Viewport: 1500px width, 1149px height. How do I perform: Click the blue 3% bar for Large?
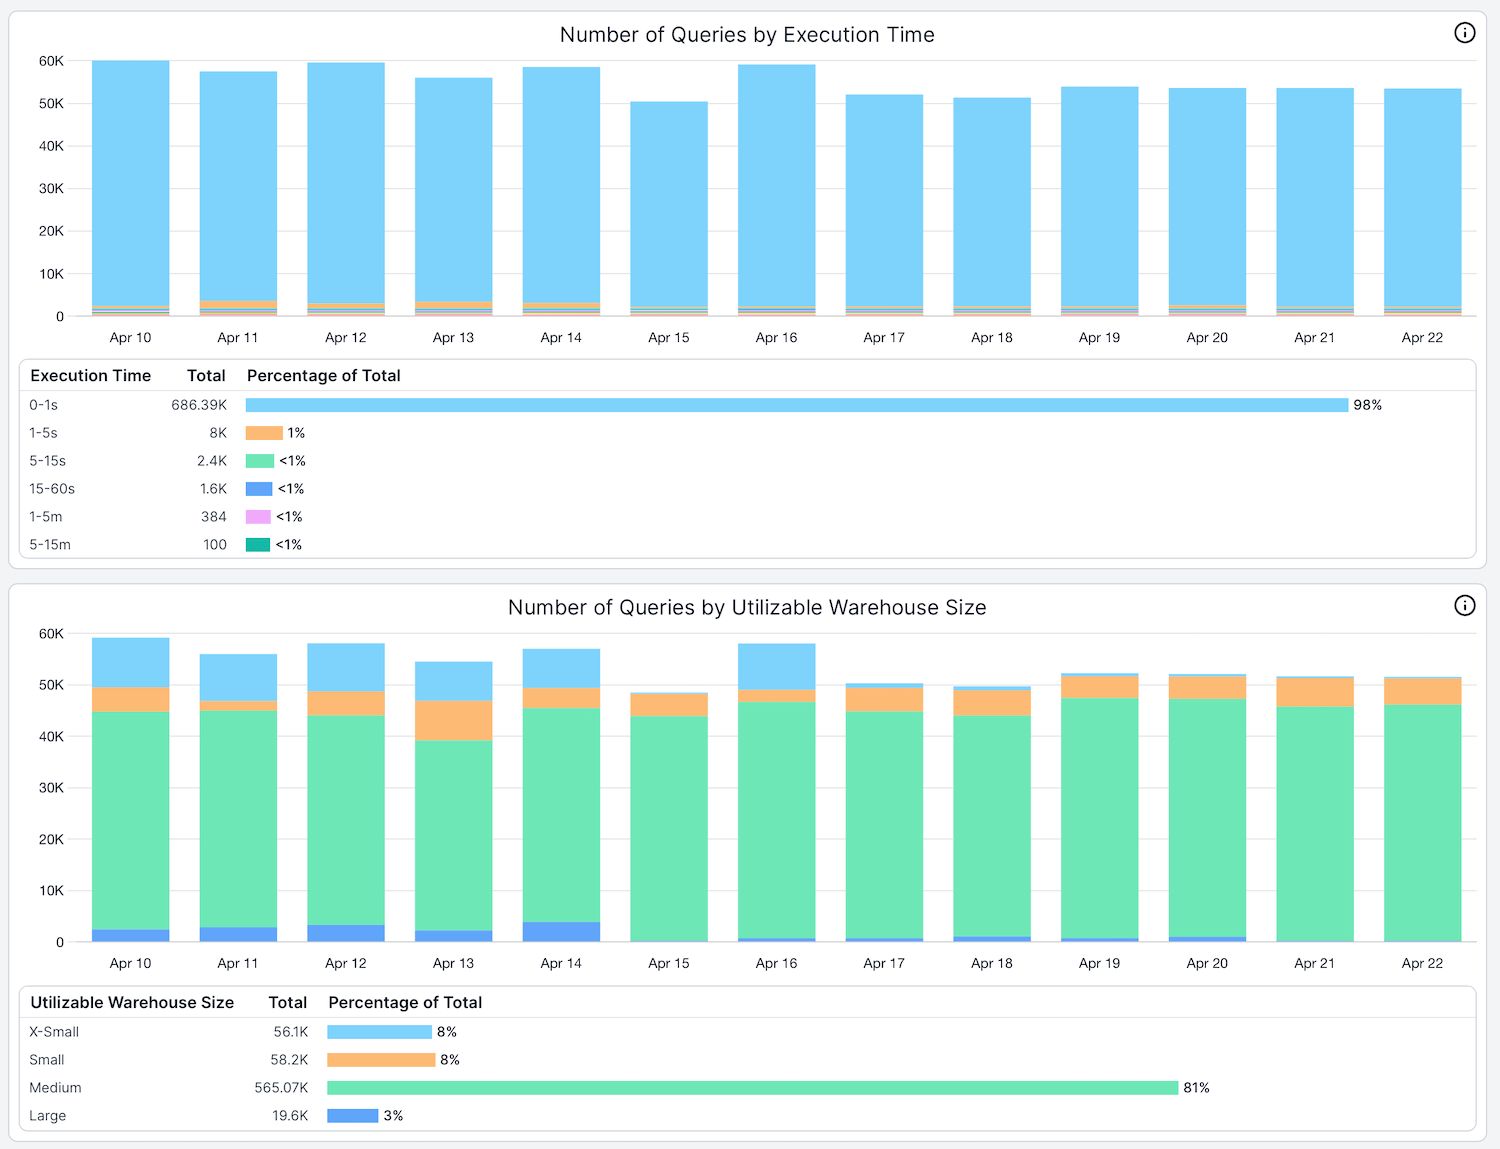(353, 1116)
